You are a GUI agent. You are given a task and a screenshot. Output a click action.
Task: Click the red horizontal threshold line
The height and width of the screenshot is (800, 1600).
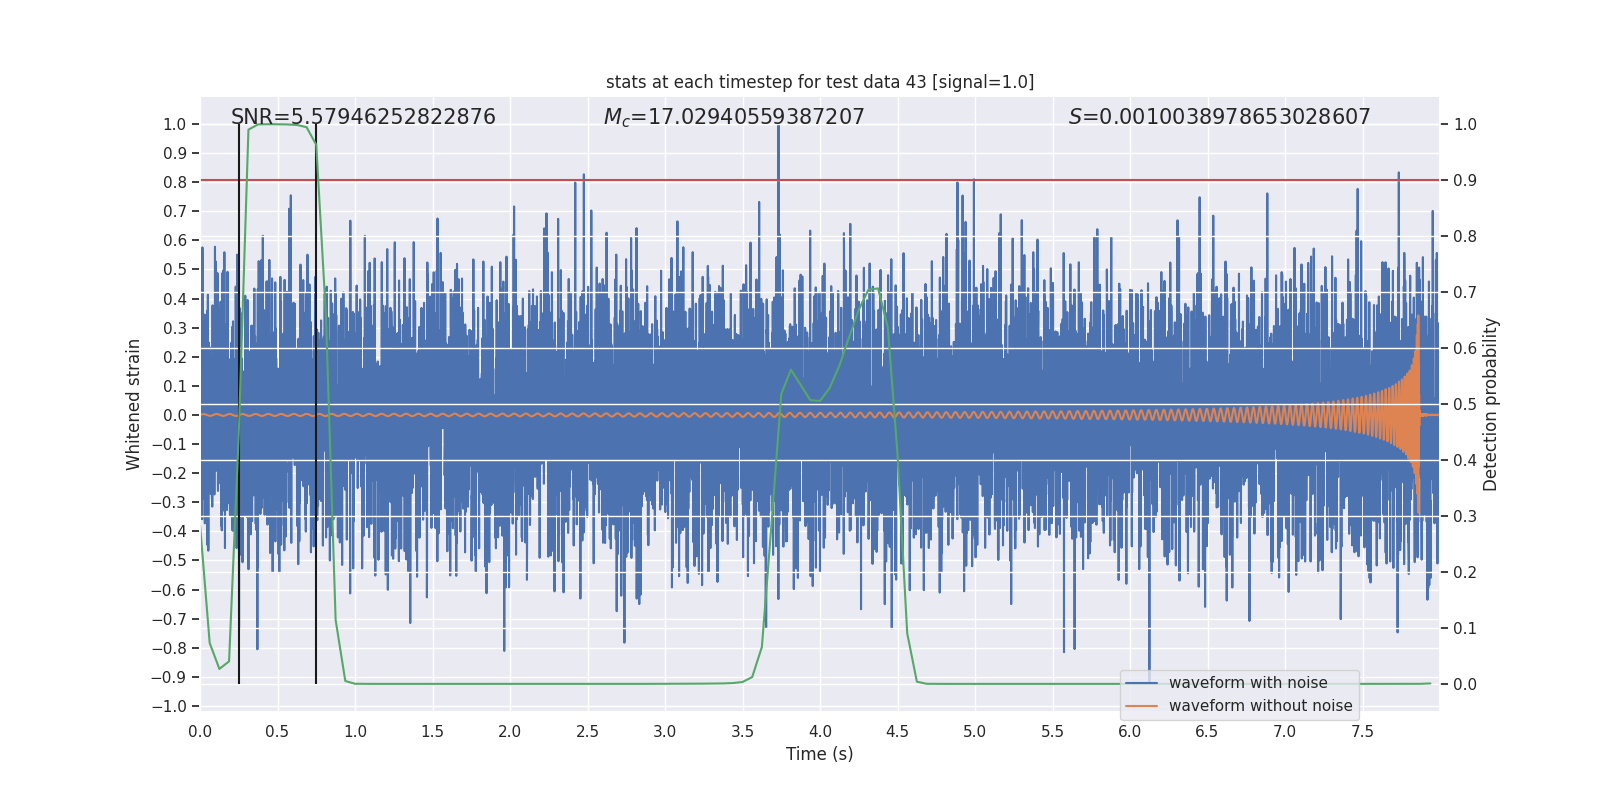tap(820, 180)
